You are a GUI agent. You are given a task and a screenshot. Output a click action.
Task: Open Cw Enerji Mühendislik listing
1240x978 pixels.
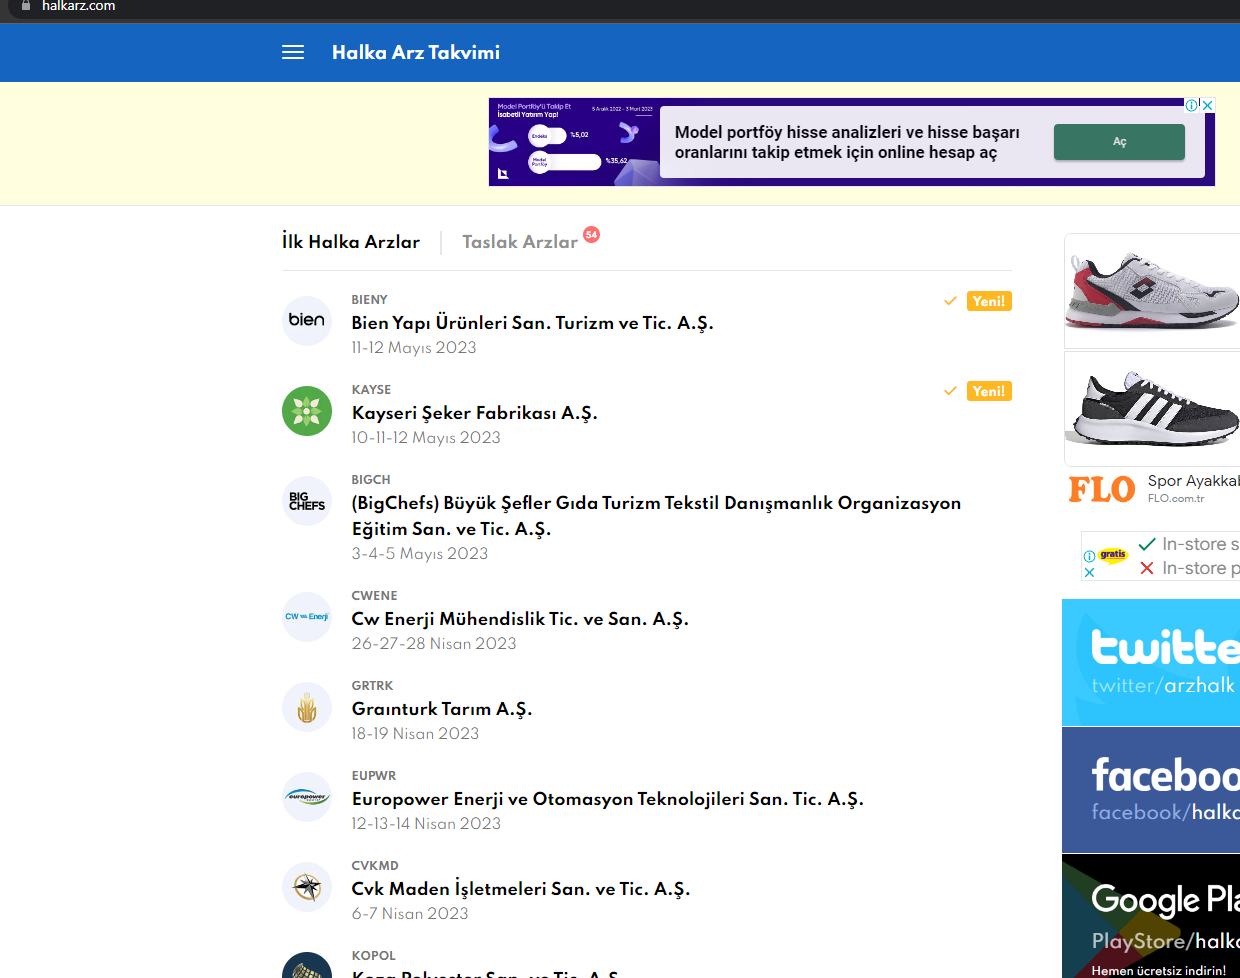(x=520, y=619)
